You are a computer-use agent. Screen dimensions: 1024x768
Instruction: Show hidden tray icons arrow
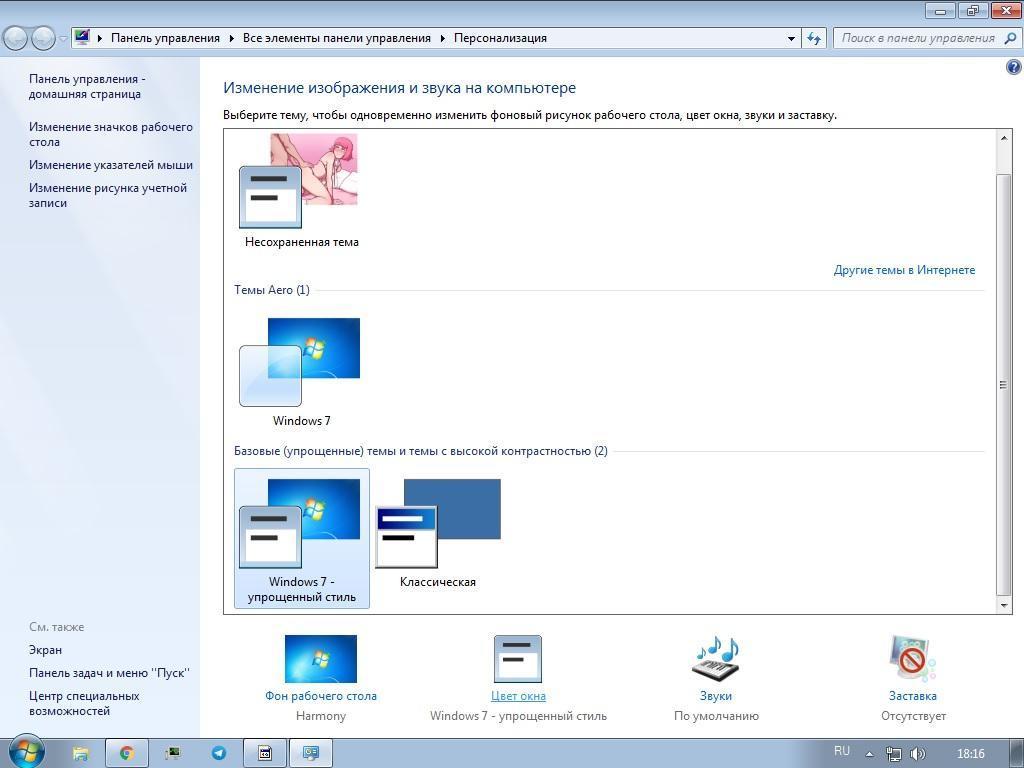[x=869, y=754]
